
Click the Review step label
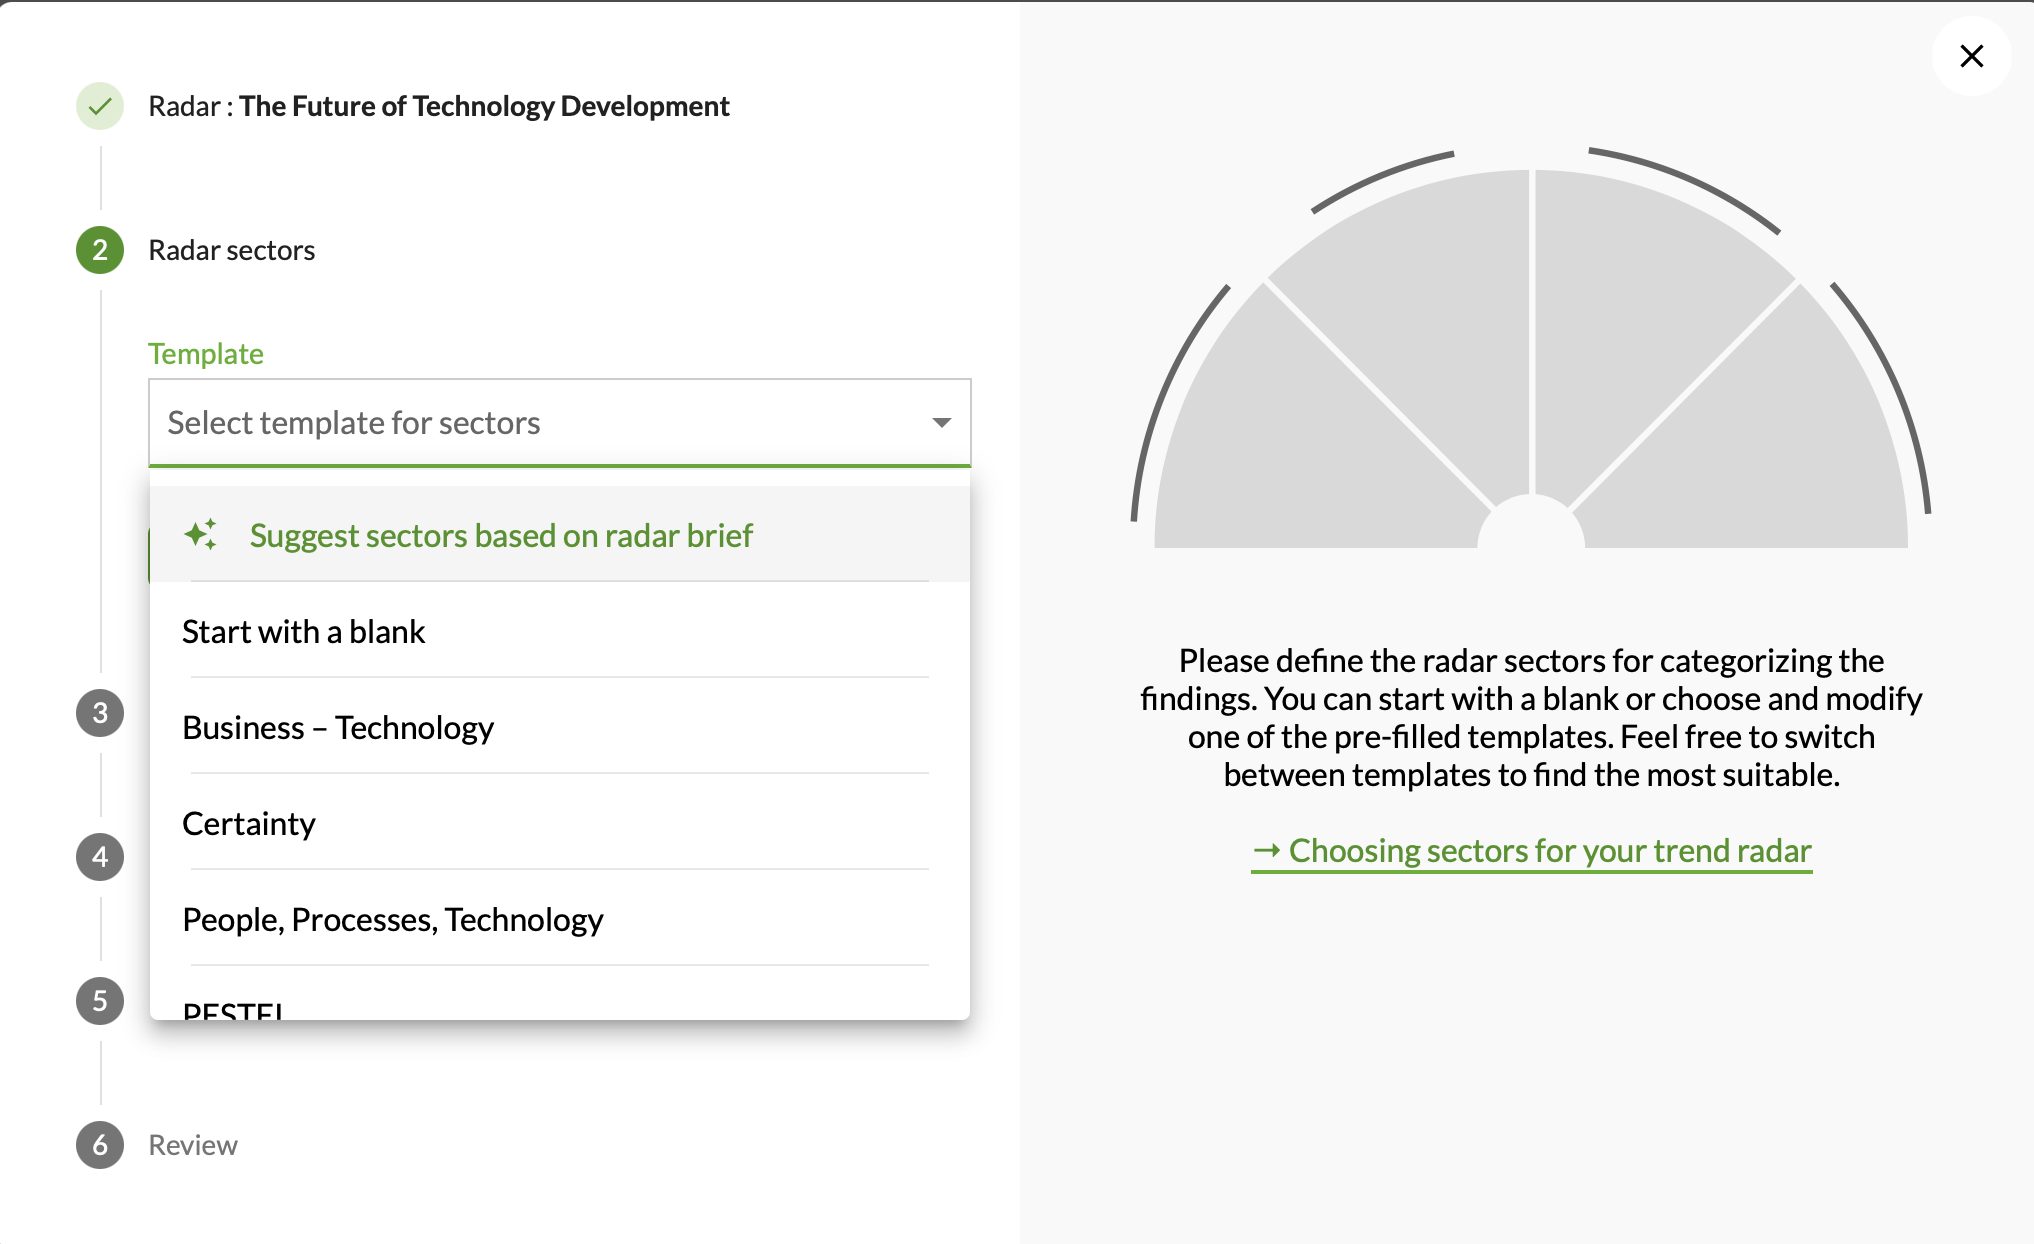point(193,1145)
